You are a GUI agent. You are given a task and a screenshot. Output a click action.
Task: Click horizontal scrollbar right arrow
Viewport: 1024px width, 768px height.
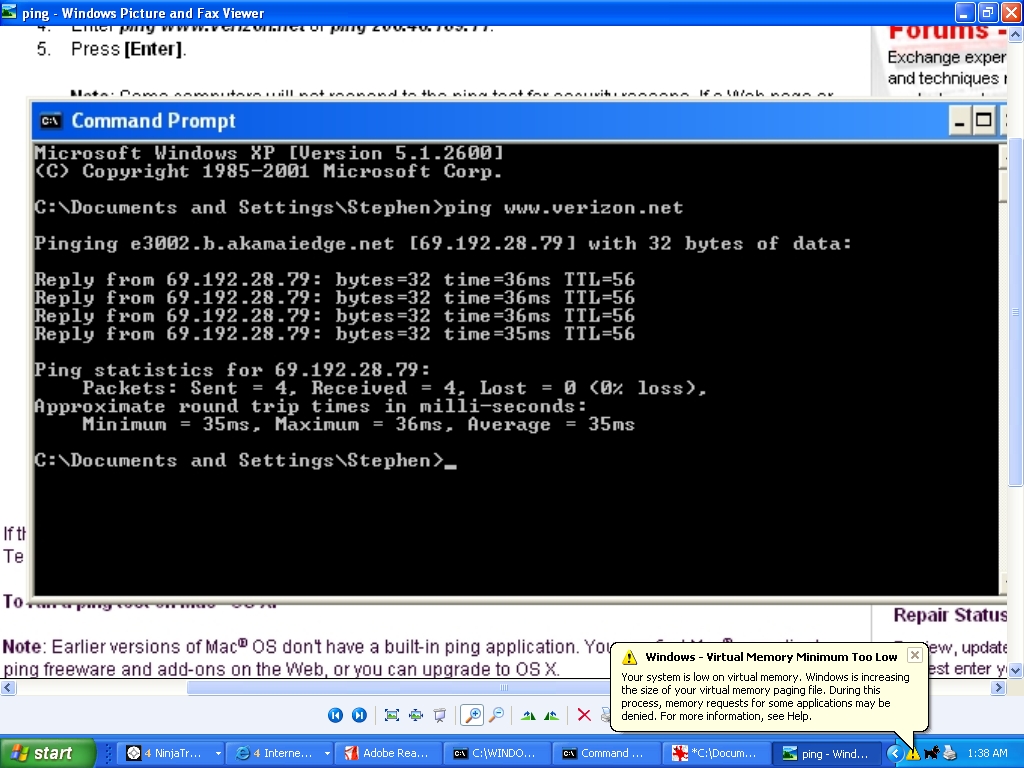pyautogui.click(x=999, y=687)
